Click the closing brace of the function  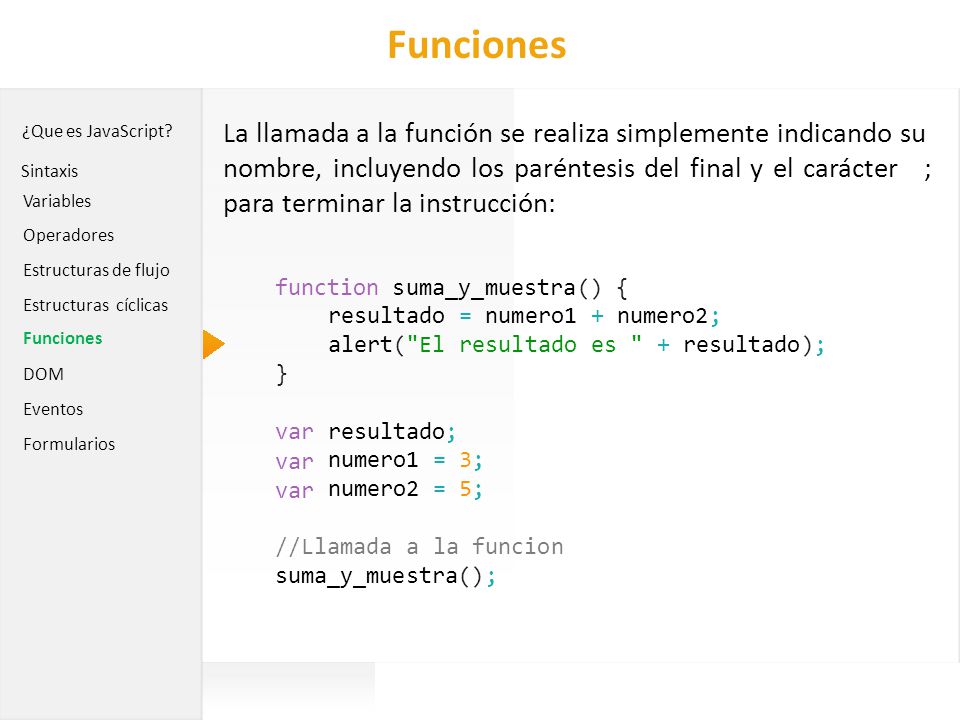click(x=282, y=373)
